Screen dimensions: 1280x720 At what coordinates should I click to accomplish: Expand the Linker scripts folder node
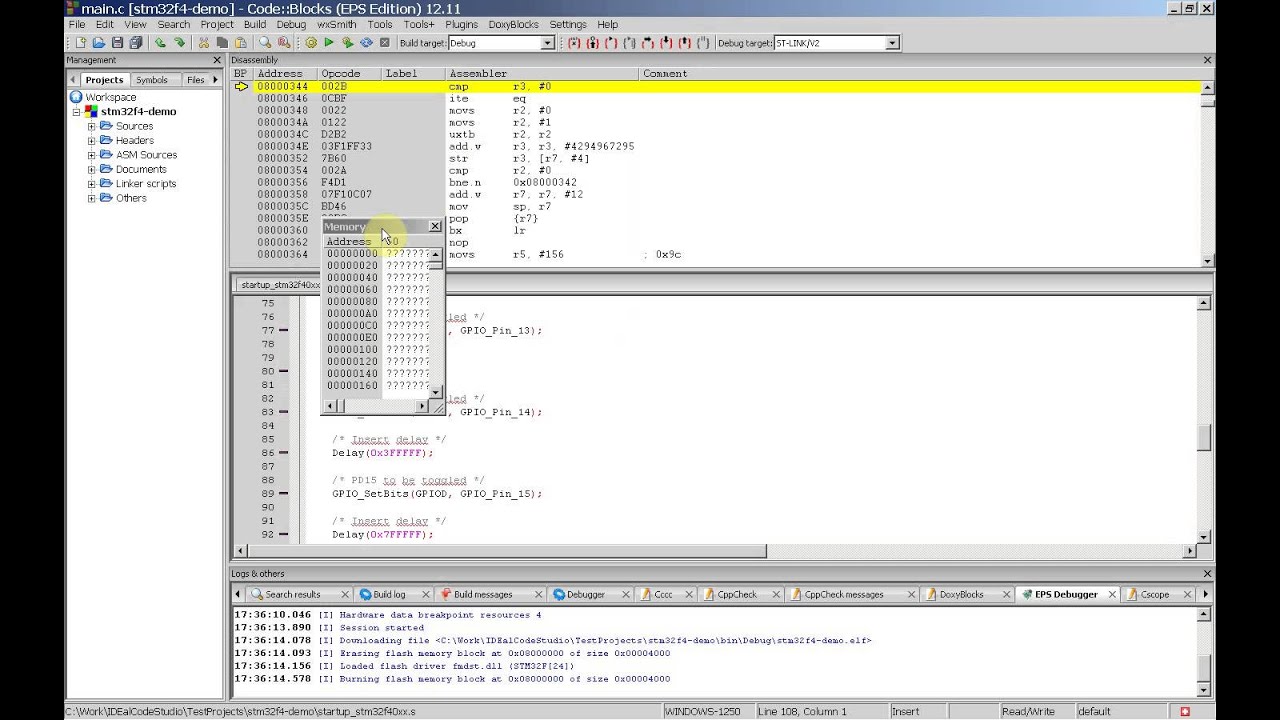click(92, 184)
